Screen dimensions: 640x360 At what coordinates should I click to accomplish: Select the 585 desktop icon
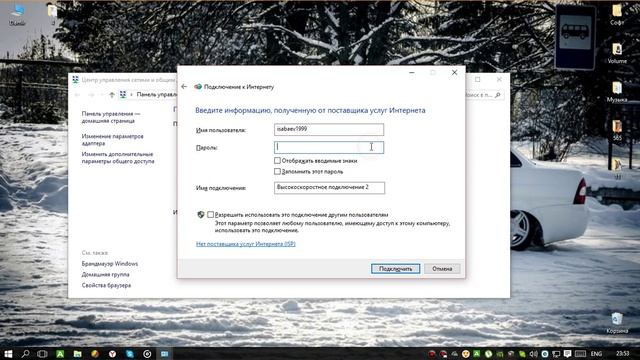pyautogui.click(x=617, y=130)
